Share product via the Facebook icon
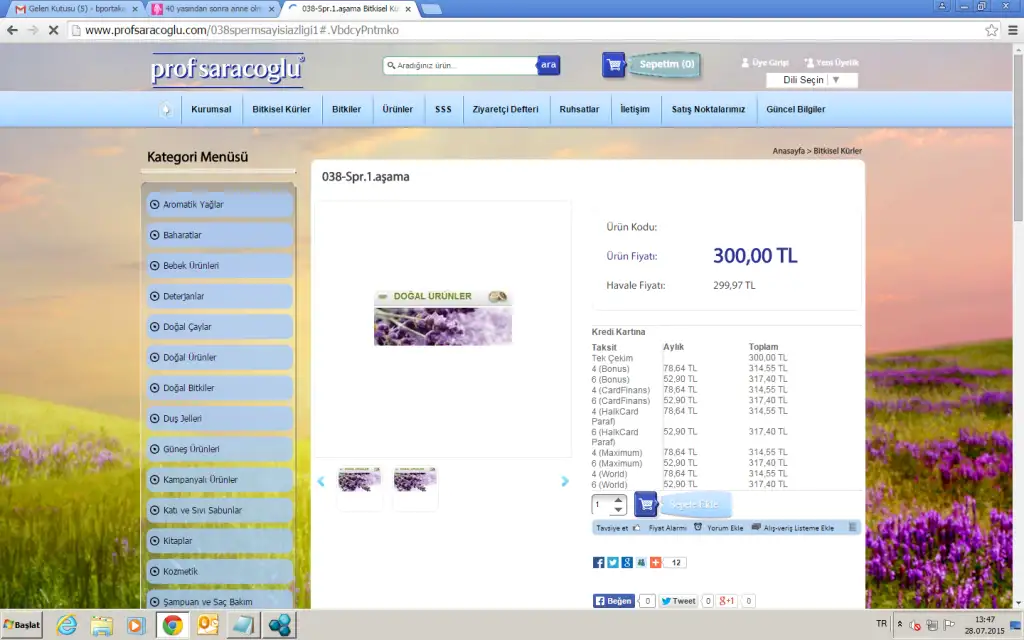Image resolution: width=1024 pixels, height=640 pixels. pyautogui.click(x=599, y=563)
